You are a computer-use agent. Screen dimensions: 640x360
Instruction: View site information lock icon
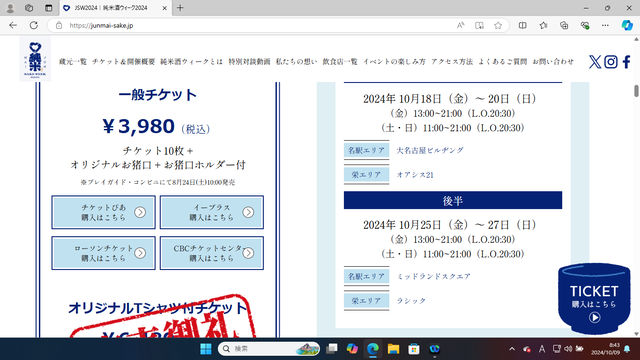point(59,25)
